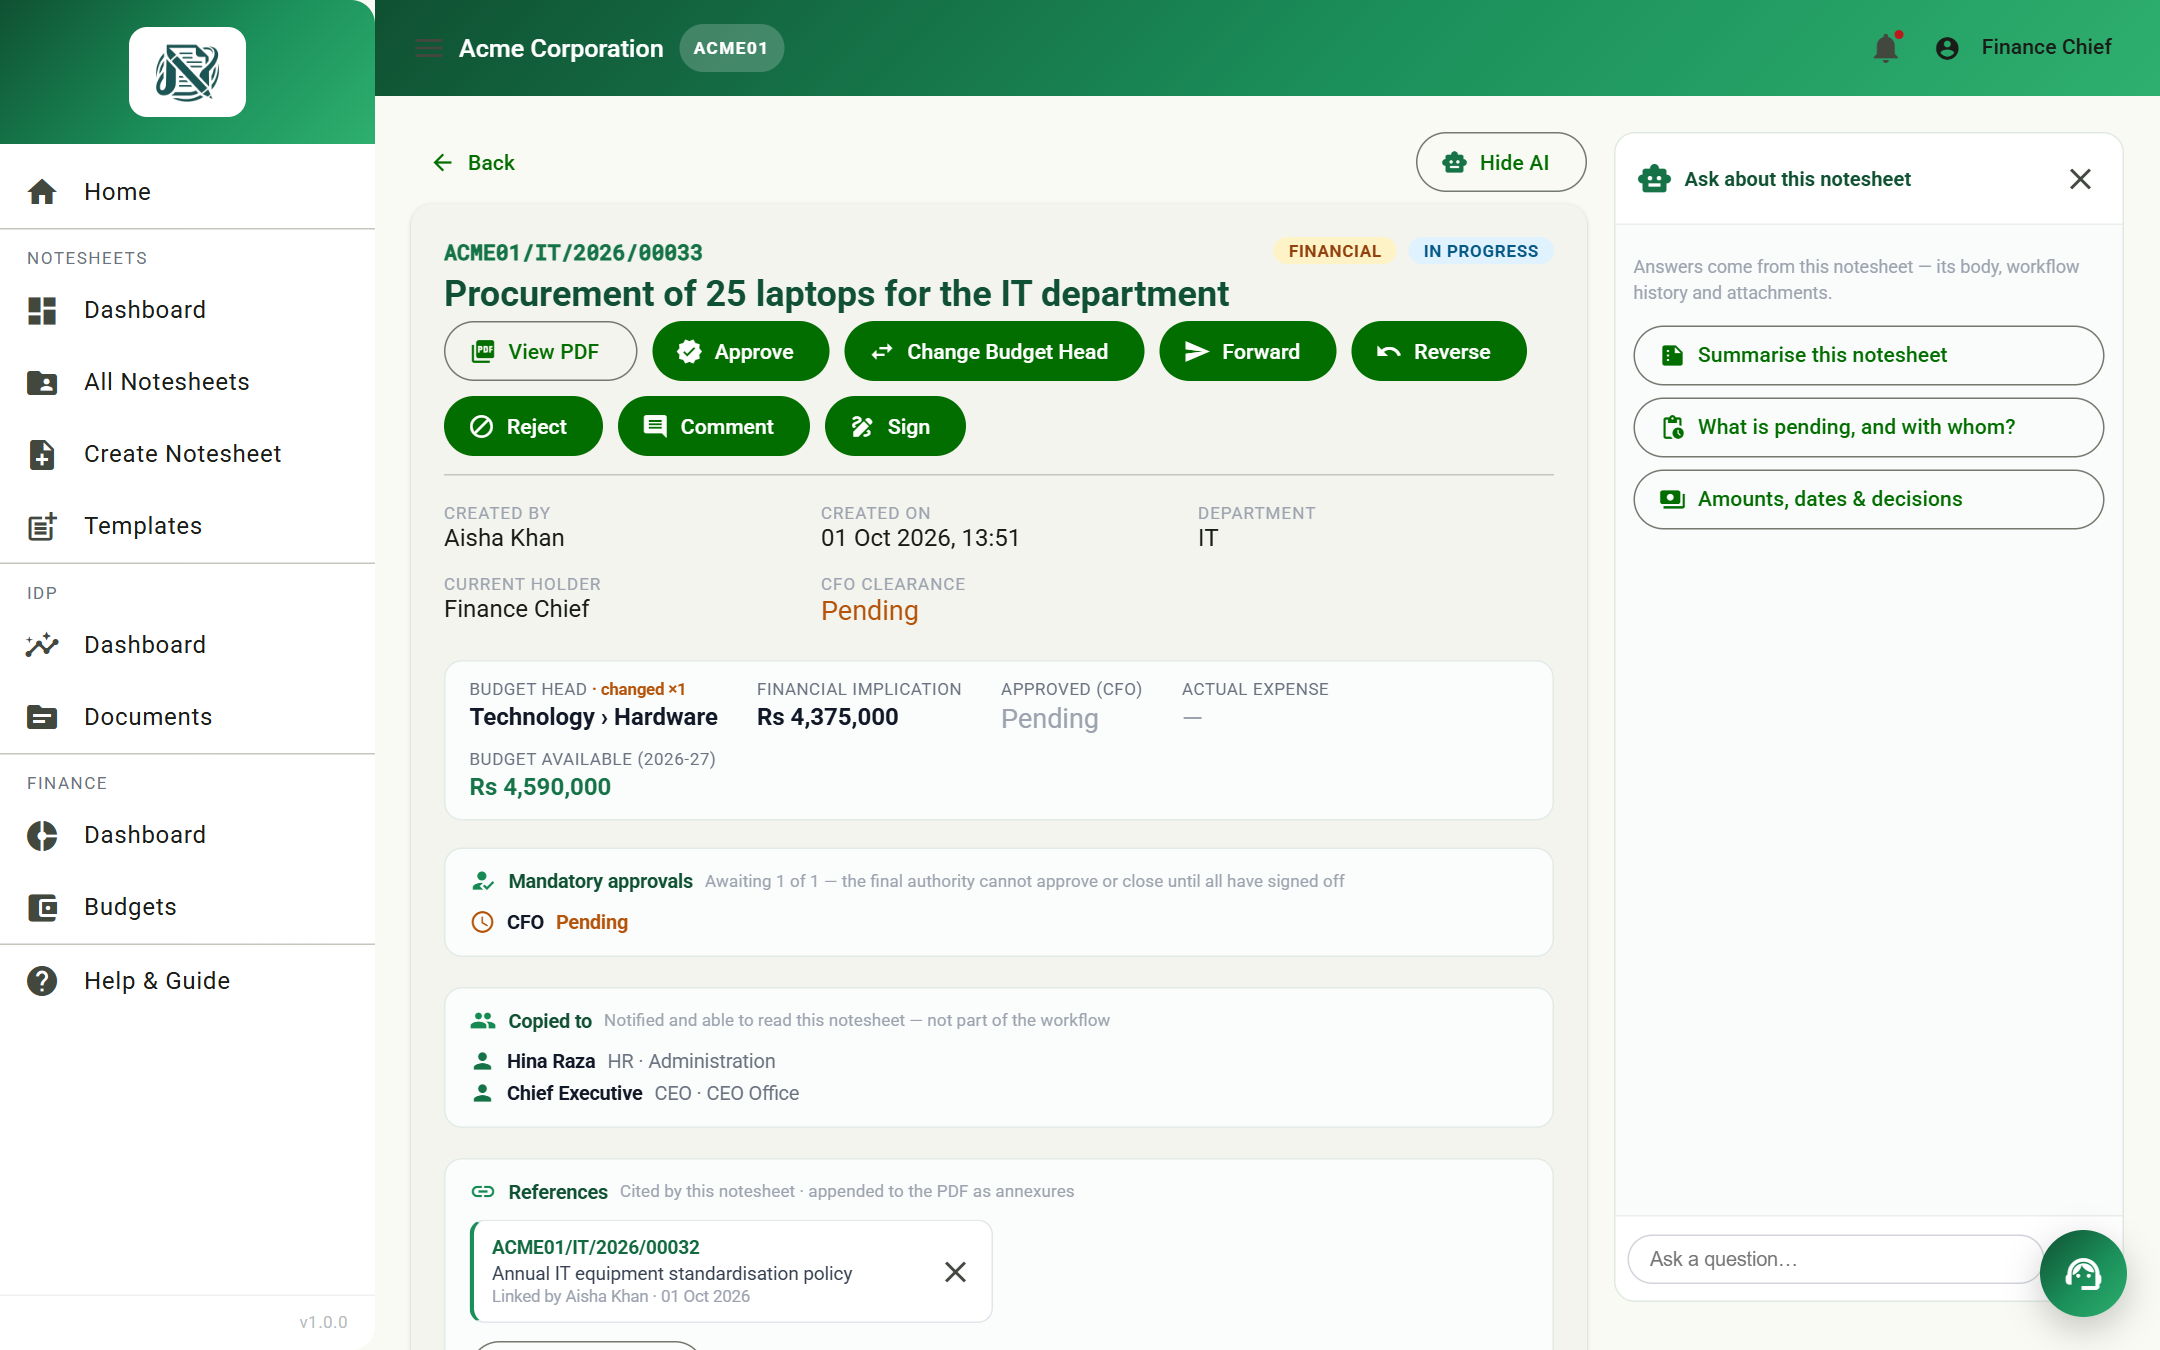This screenshot has height=1350, width=2160.
Task: Click the Home icon in the sidebar
Action: point(42,192)
